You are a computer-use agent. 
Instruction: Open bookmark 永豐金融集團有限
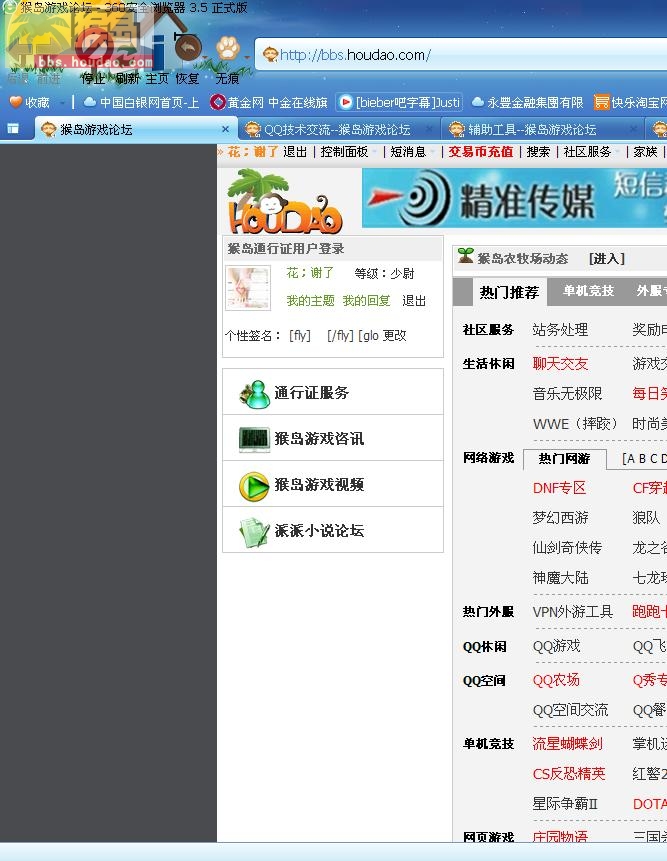(528, 103)
